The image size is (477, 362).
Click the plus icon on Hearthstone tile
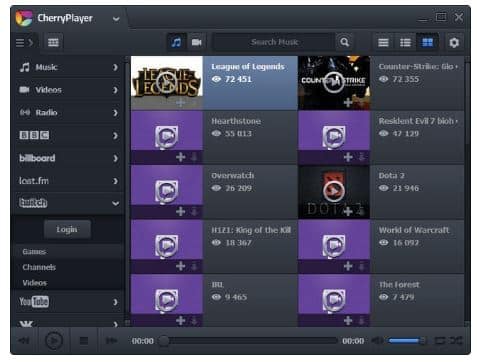(x=180, y=156)
